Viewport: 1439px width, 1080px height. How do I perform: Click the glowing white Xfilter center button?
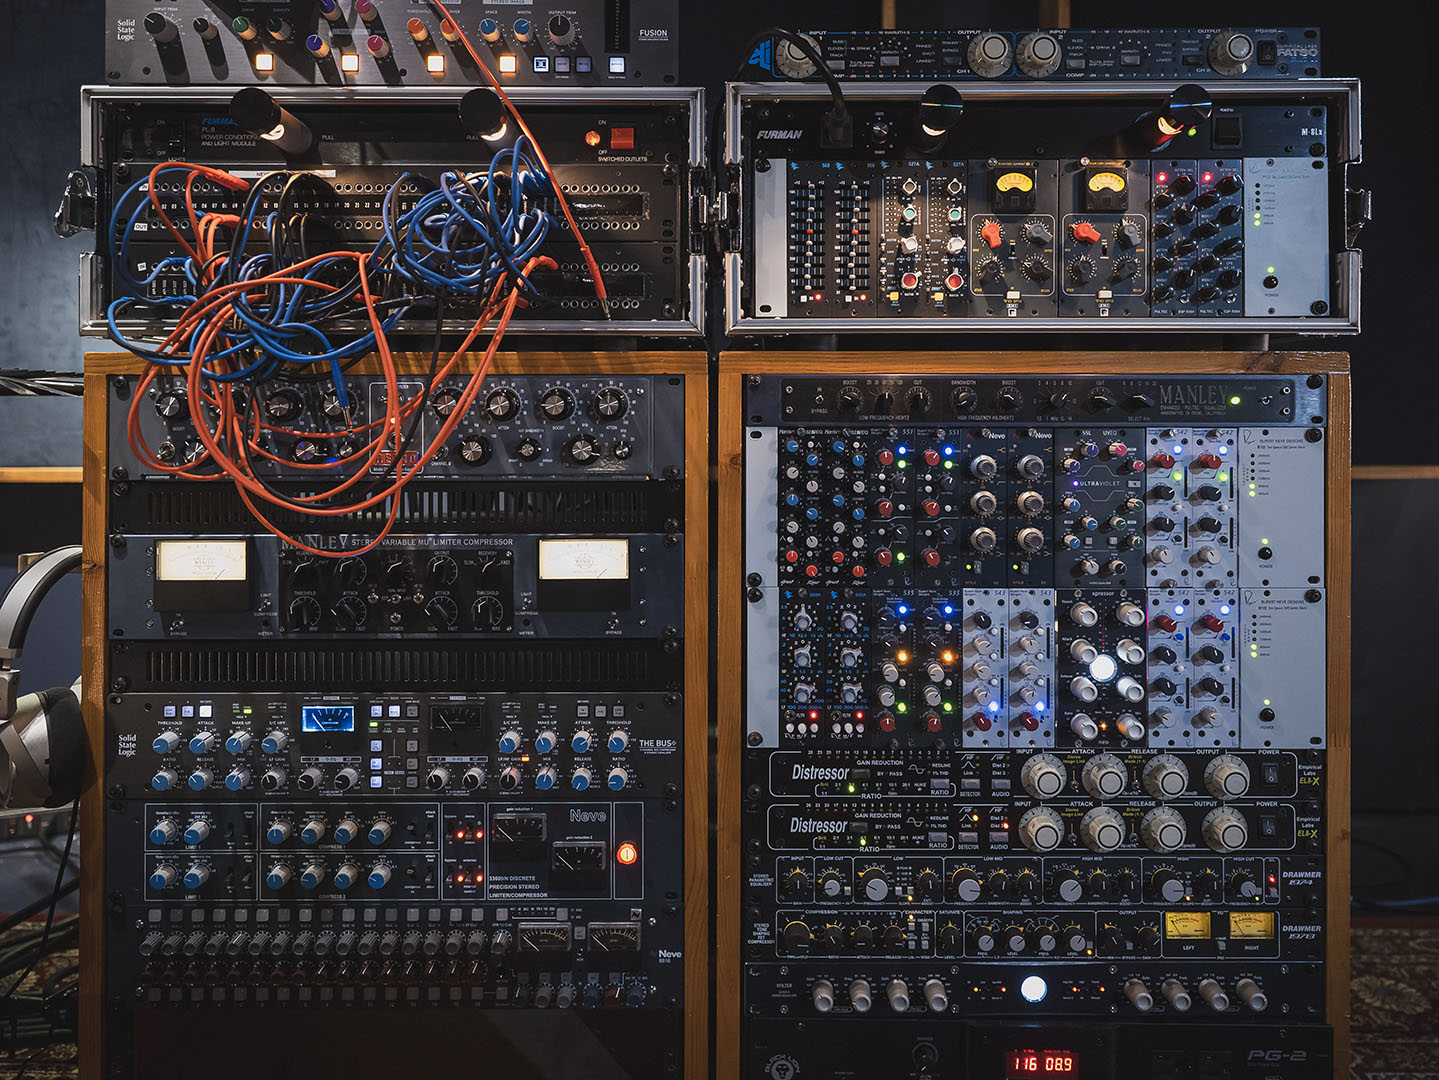(1033, 989)
